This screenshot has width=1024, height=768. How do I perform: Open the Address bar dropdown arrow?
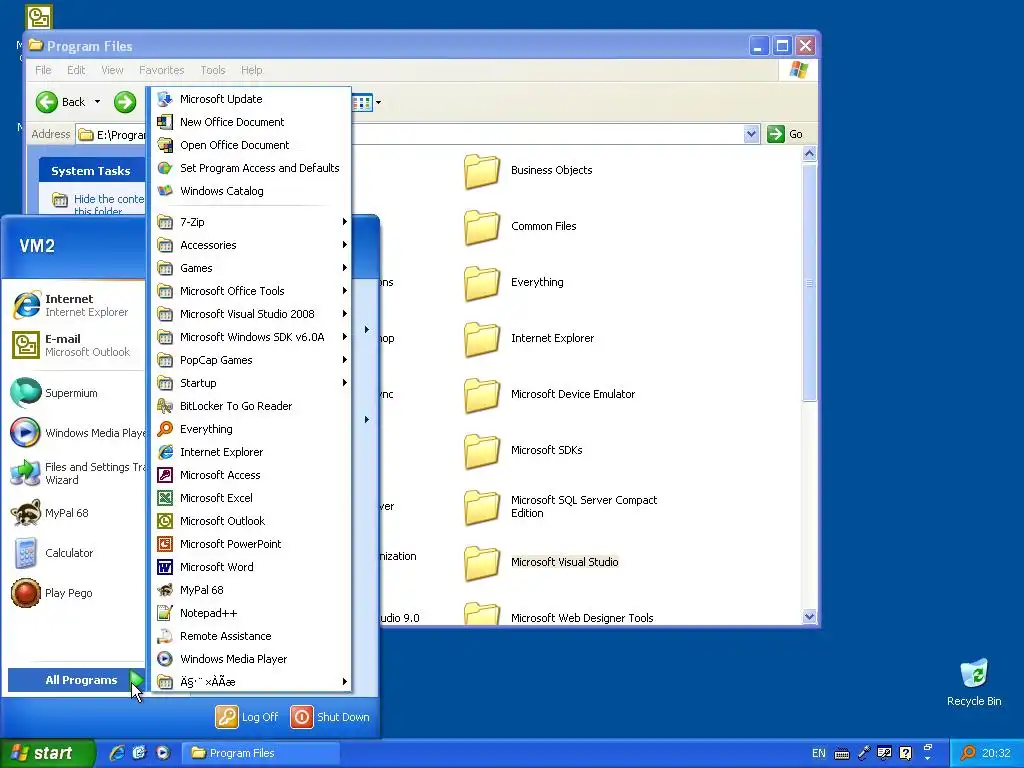click(x=751, y=134)
